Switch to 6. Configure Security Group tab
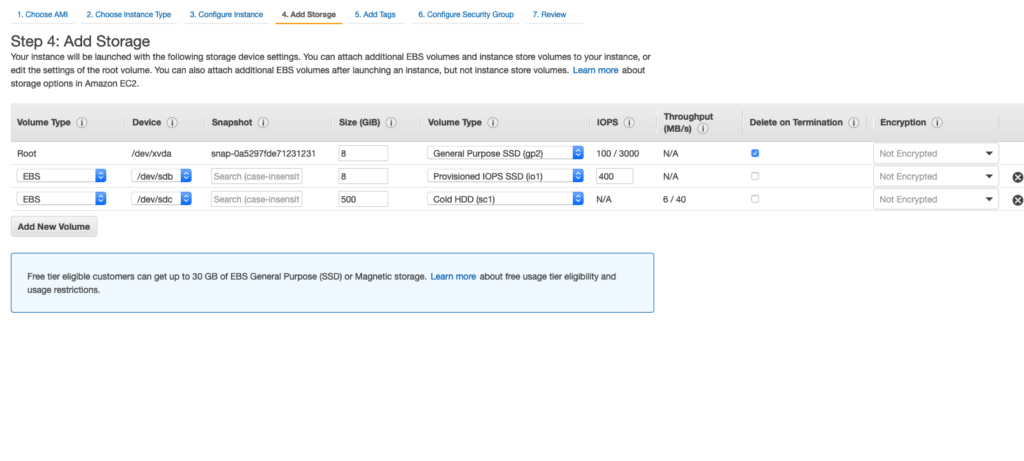This screenshot has height=461, width=1024. tap(467, 15)
